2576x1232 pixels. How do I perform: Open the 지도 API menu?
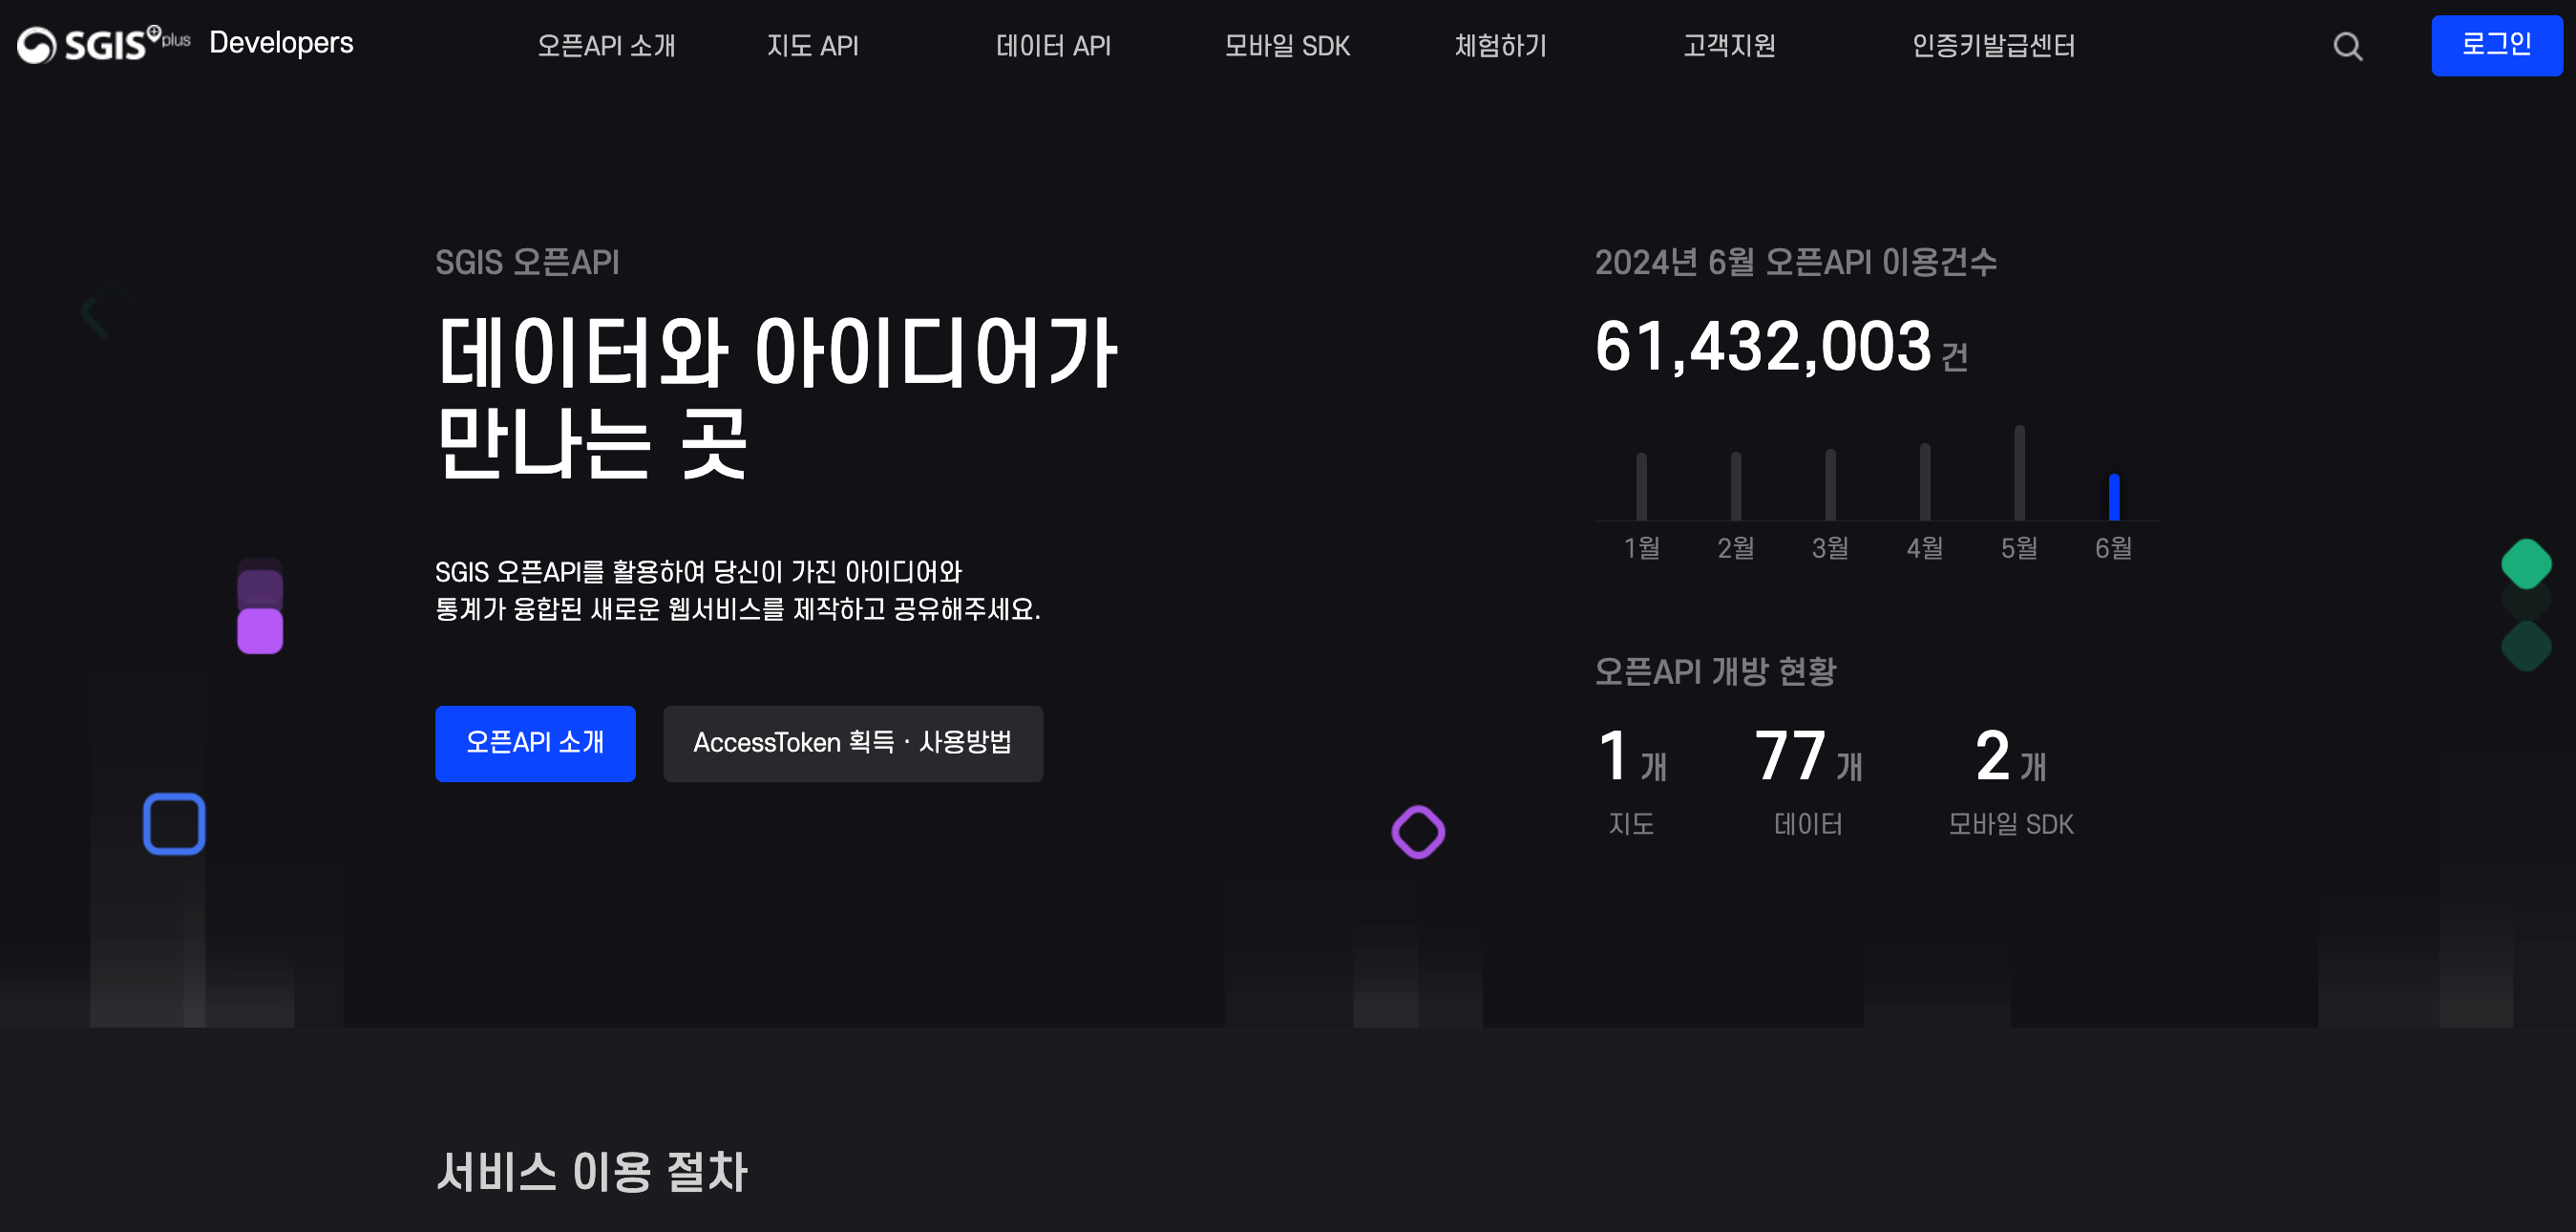(x=812, y=46)
